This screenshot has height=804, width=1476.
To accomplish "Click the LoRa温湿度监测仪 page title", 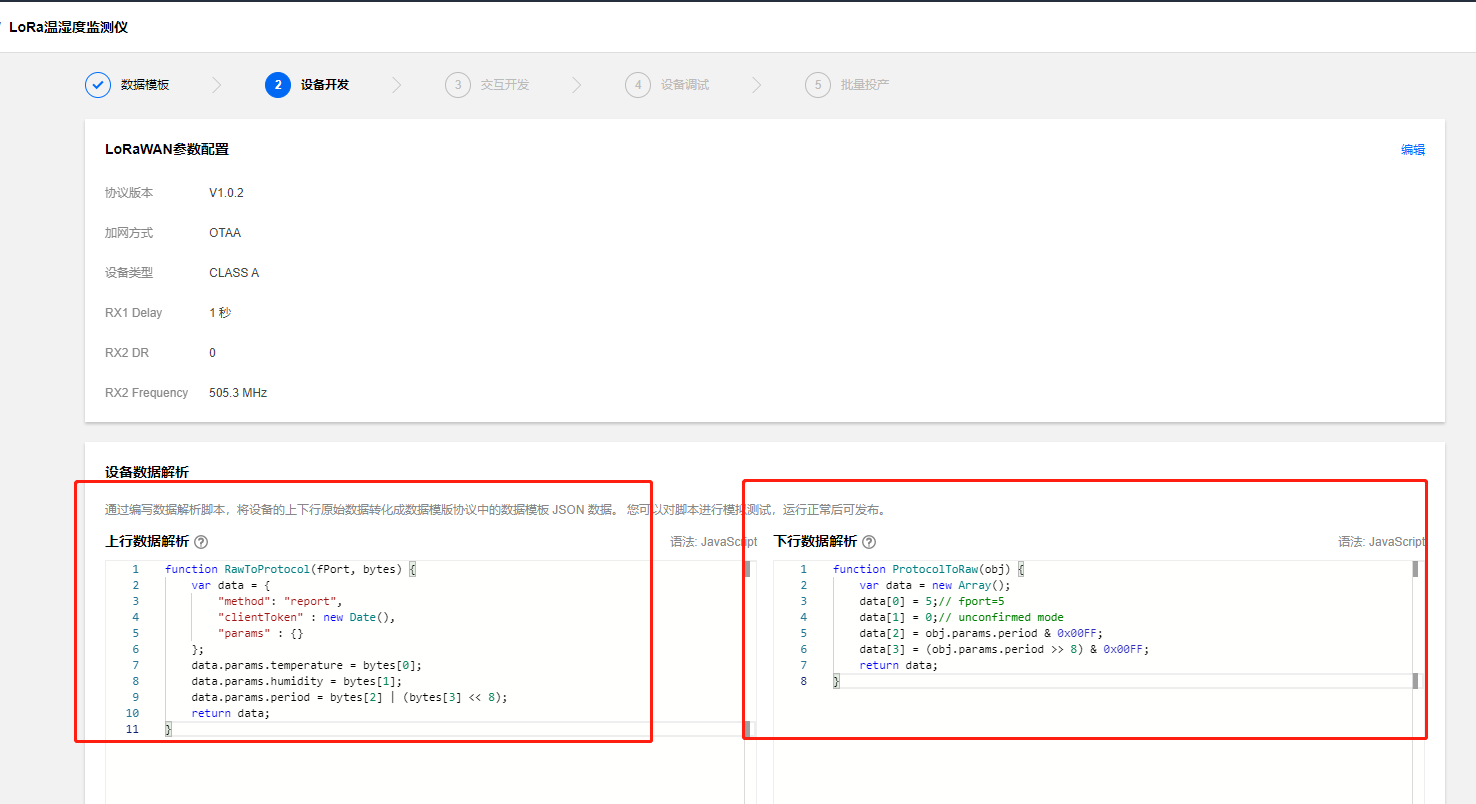I will pyautogui.click(x=68, y=27).
